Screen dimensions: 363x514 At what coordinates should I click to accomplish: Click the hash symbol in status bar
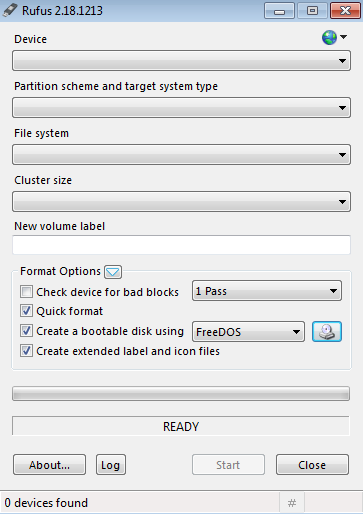[292, 503]
